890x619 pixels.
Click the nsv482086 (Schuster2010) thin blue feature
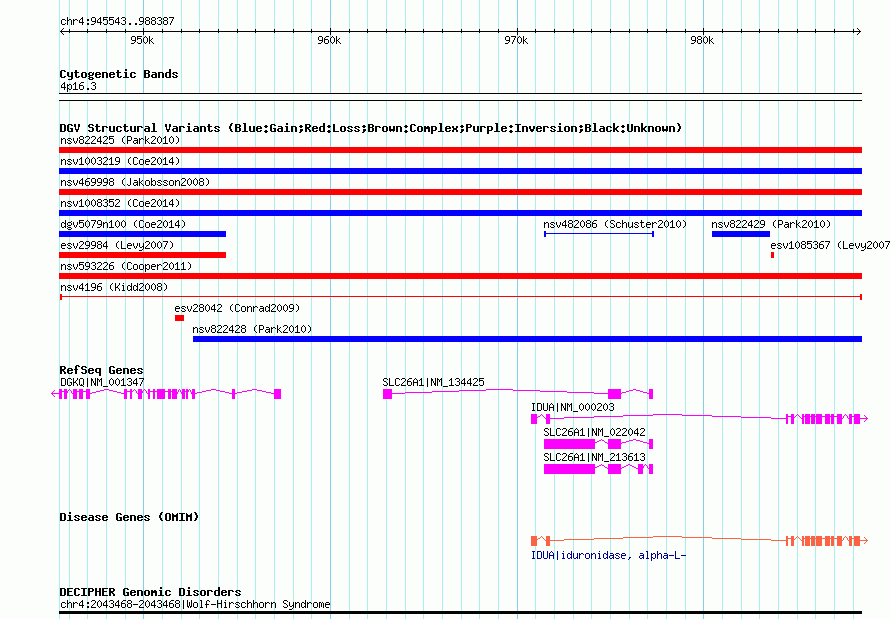tap(599, 234)
